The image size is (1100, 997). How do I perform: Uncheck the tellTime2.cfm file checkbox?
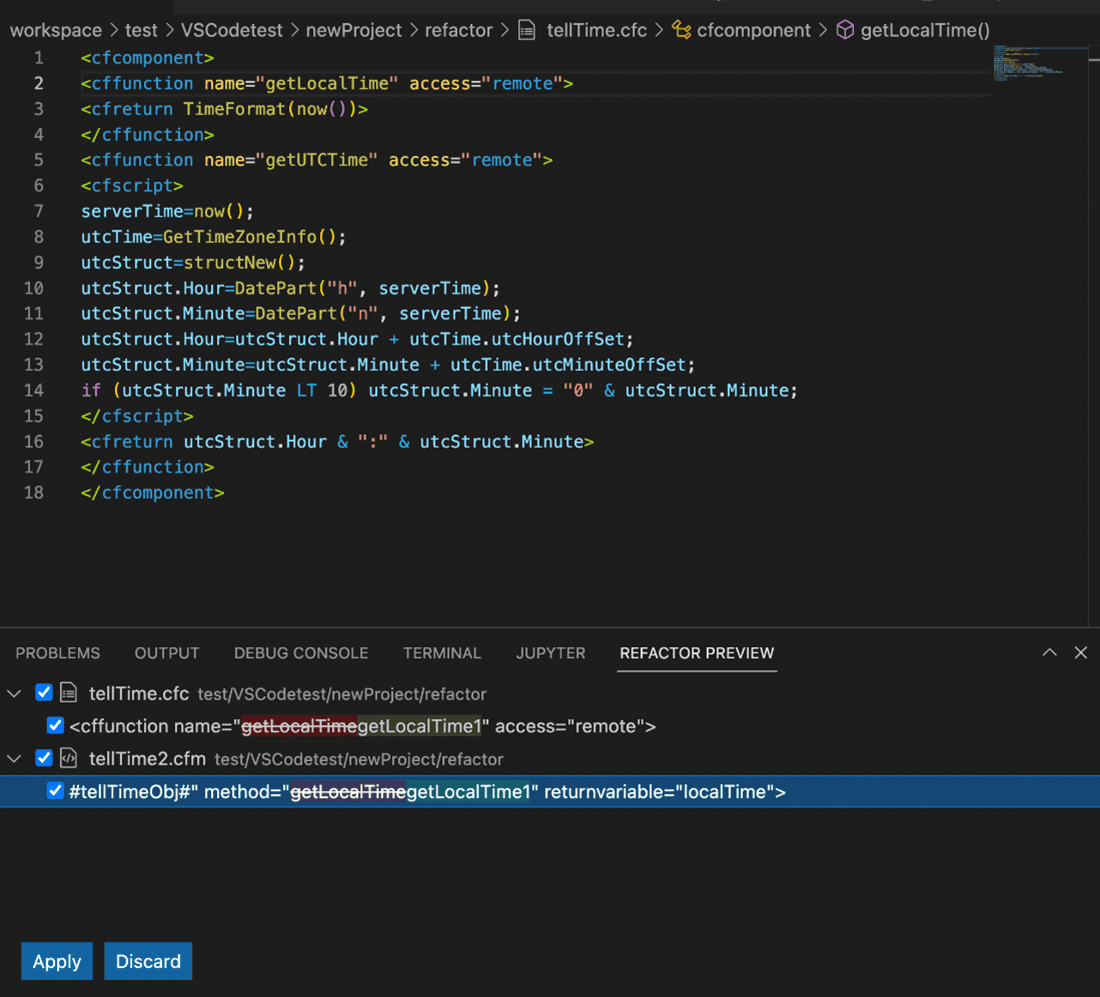click(43, 757)
